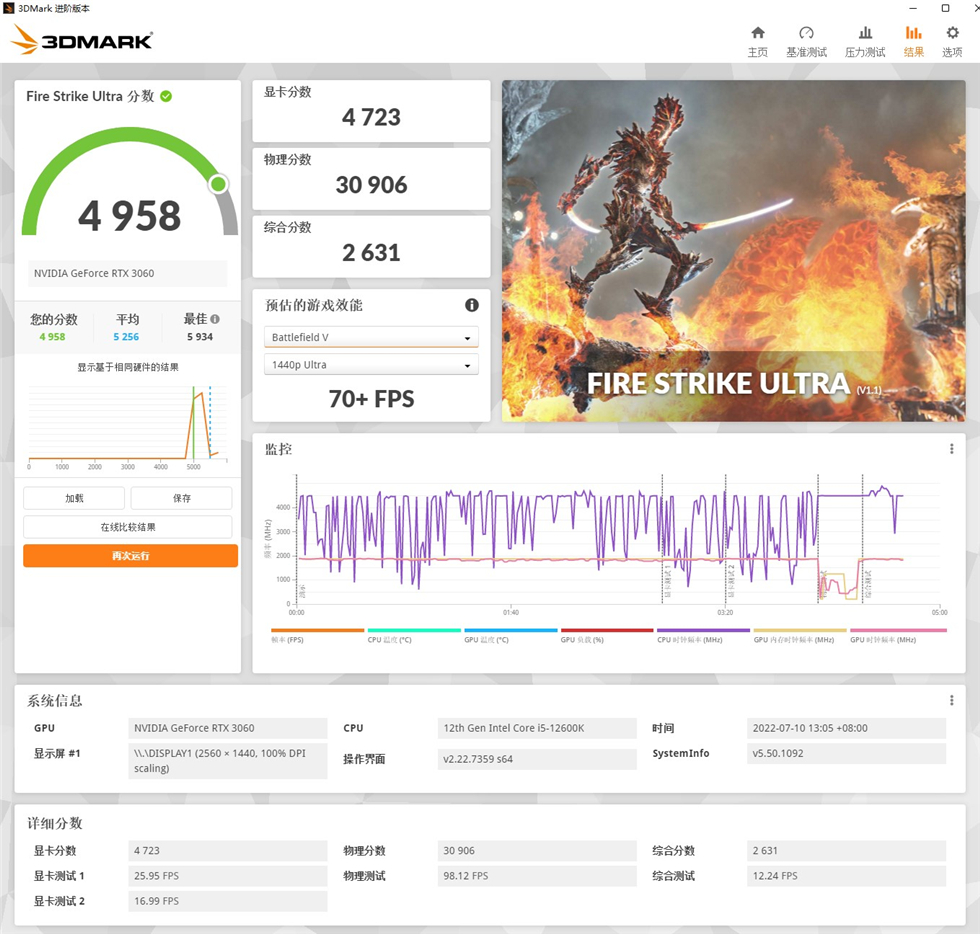Click the 压力测试 (Stress Test) icon
980x934 pixels.
864,38
